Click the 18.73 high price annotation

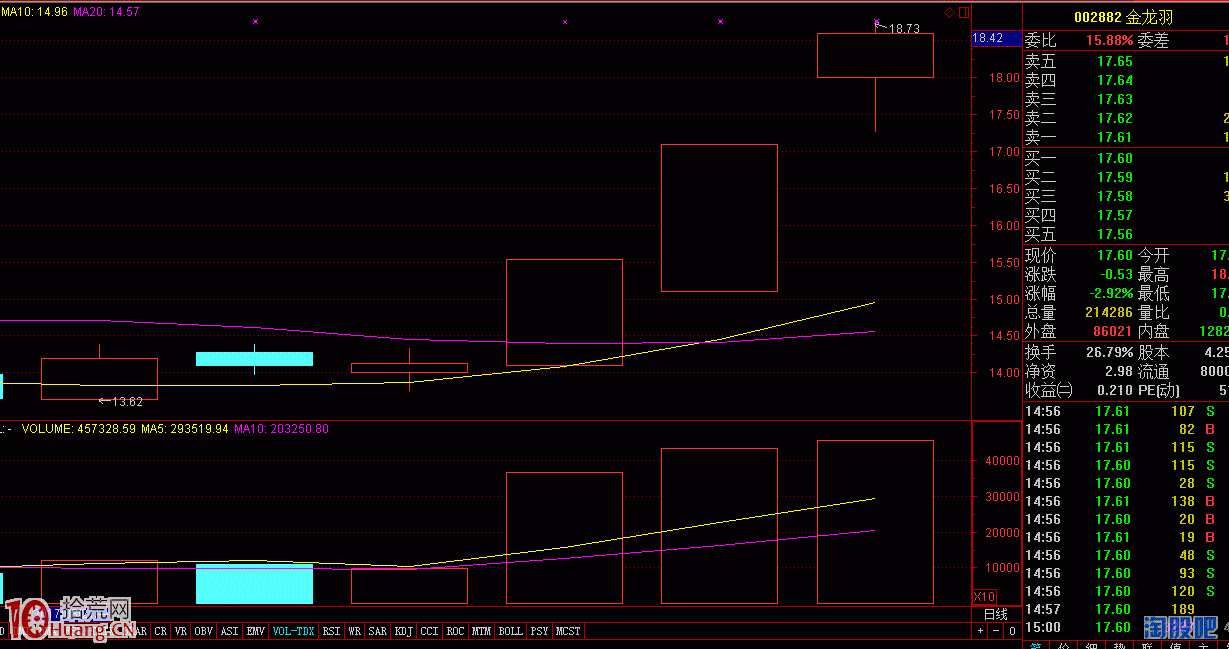(x=904, y=29)
